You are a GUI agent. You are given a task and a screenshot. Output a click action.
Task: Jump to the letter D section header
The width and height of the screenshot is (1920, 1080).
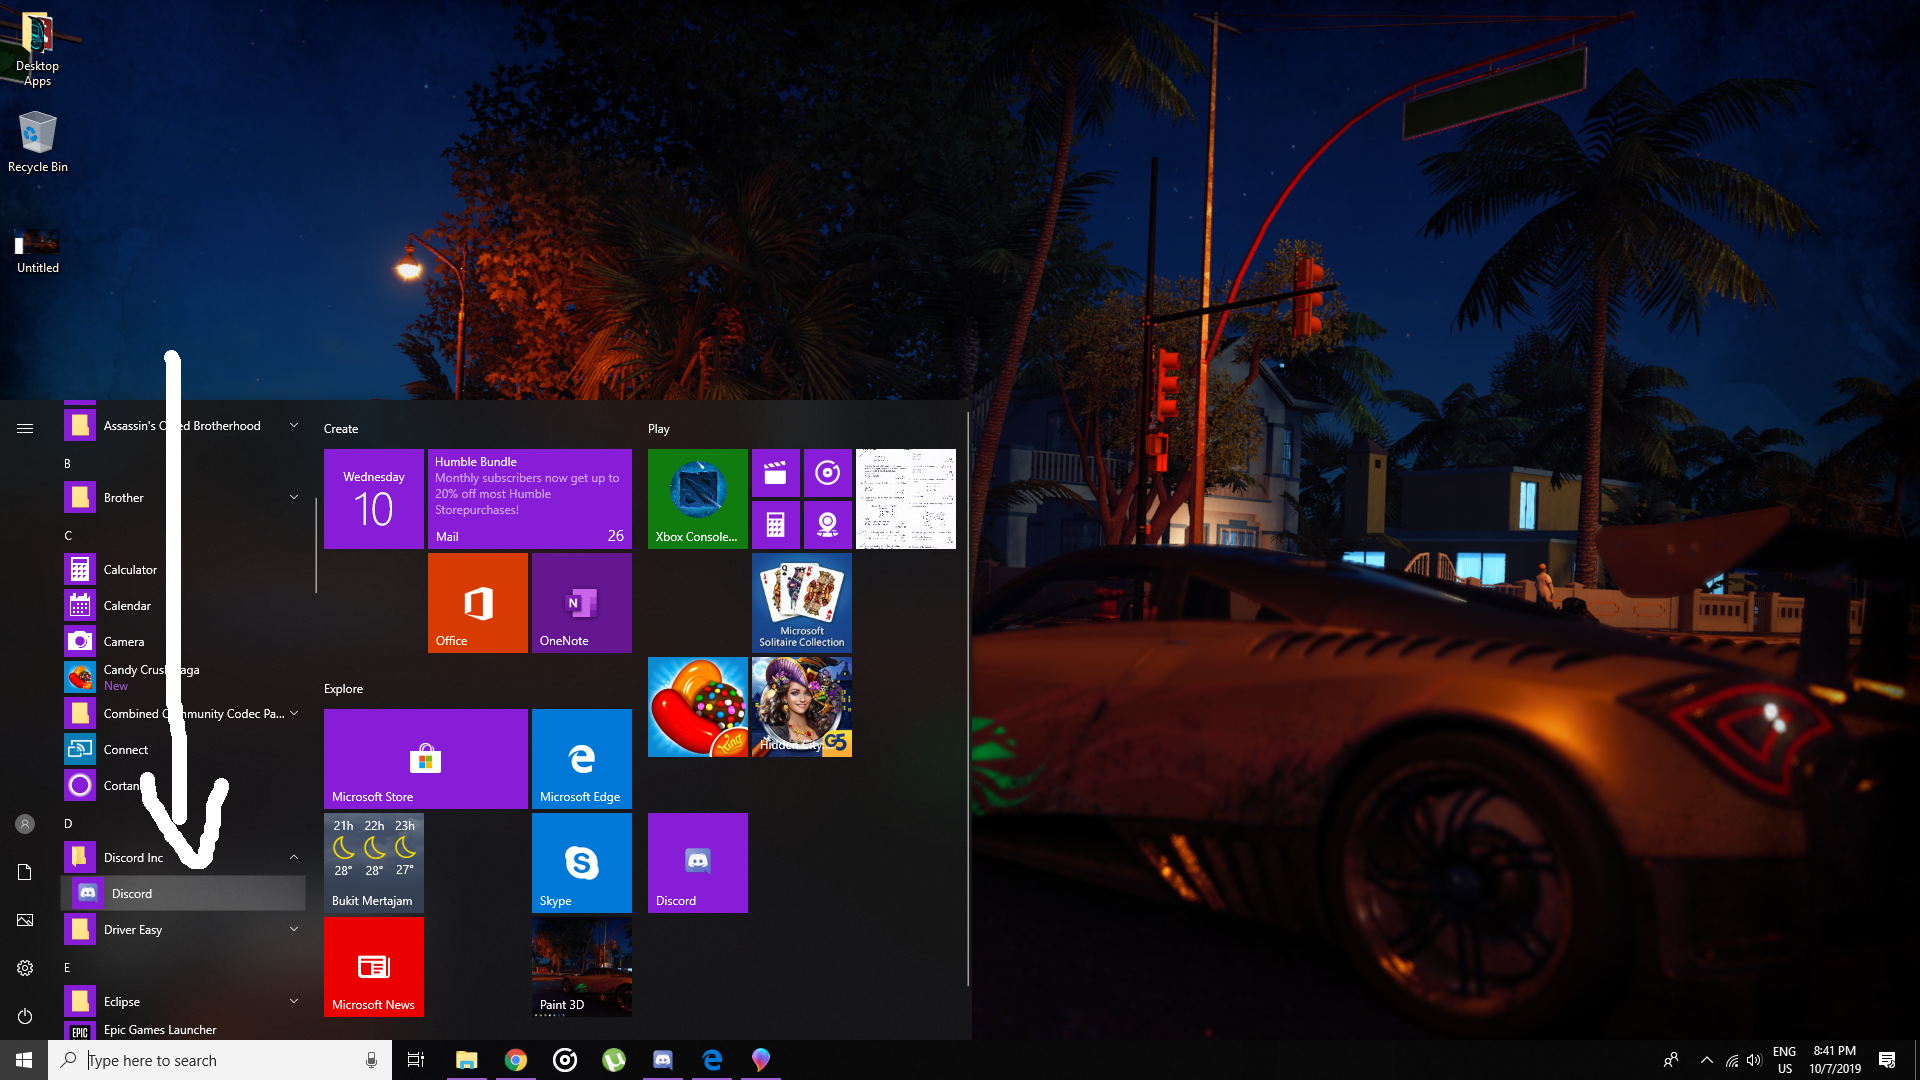point(68,824)
